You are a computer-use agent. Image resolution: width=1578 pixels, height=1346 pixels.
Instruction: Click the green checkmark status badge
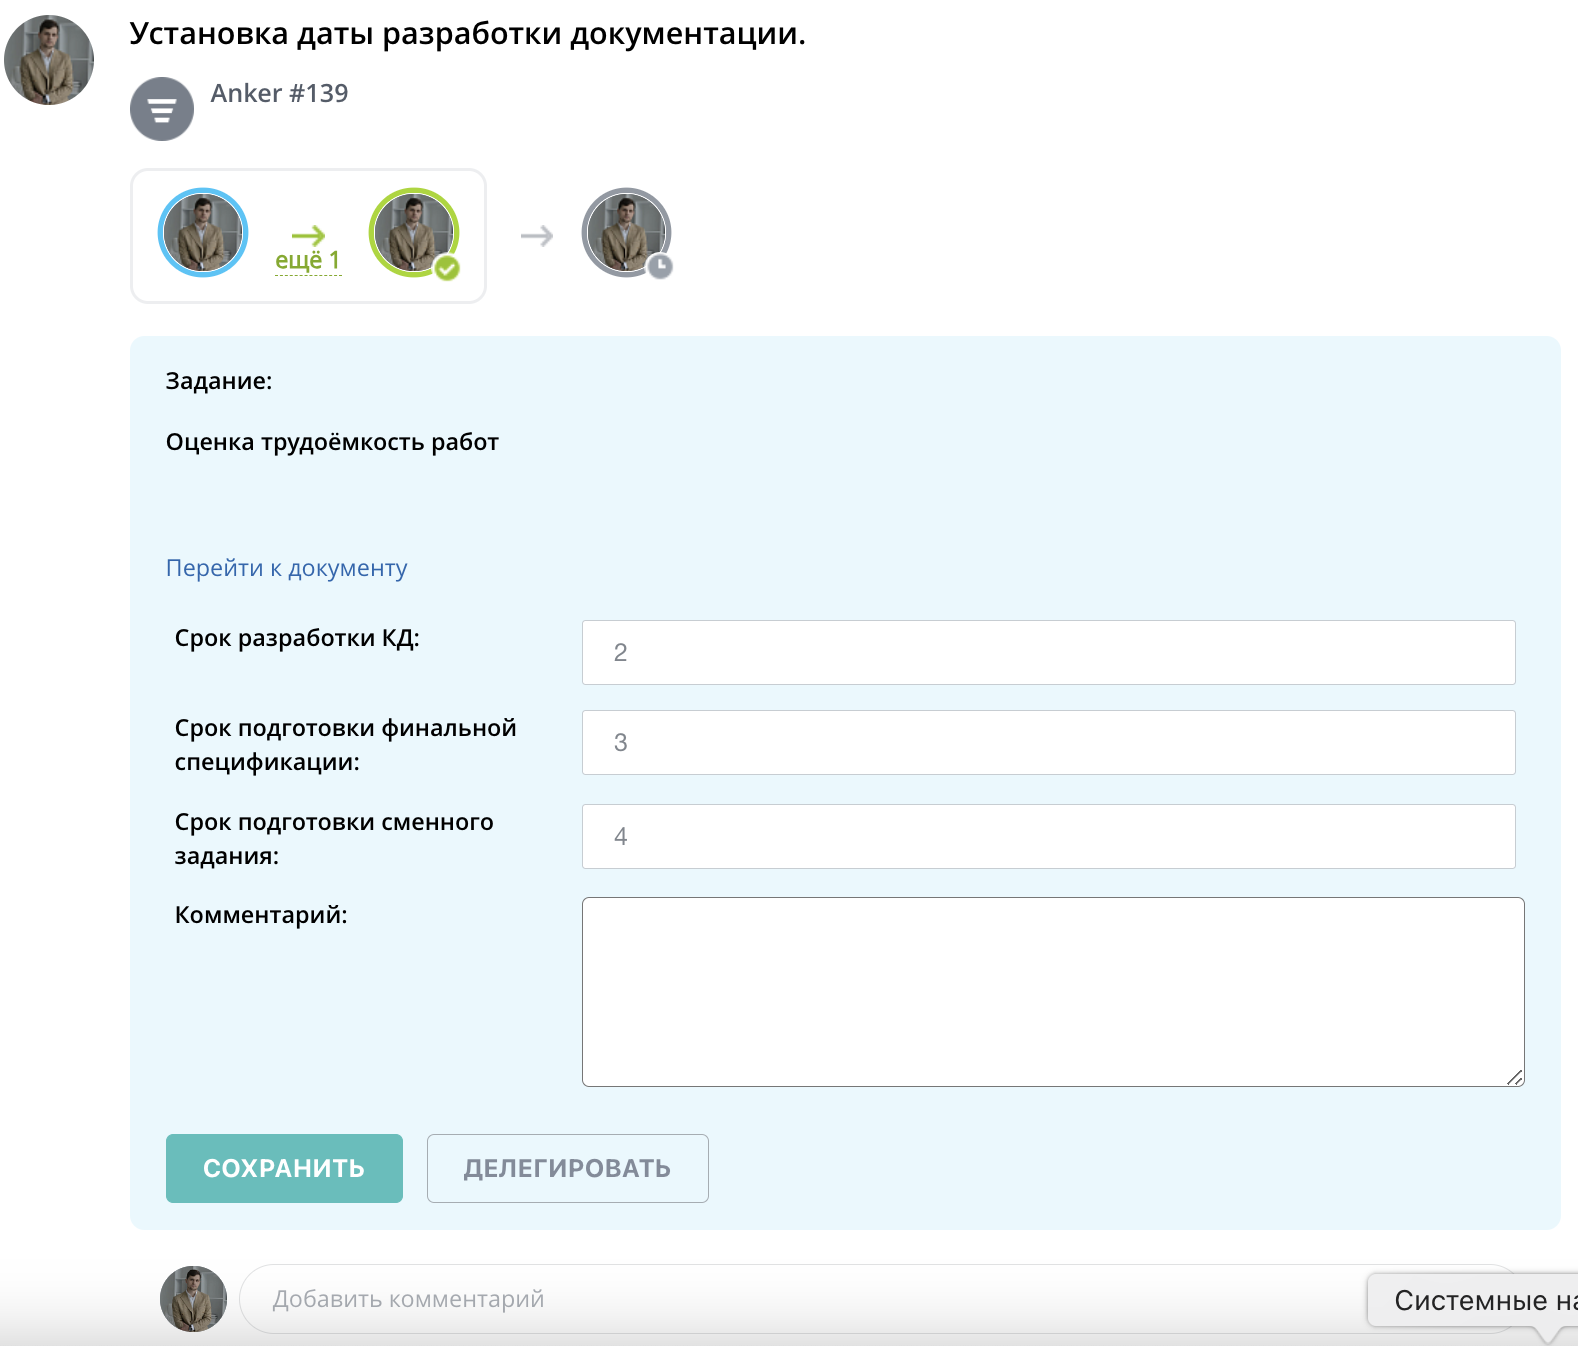[447, 268]
